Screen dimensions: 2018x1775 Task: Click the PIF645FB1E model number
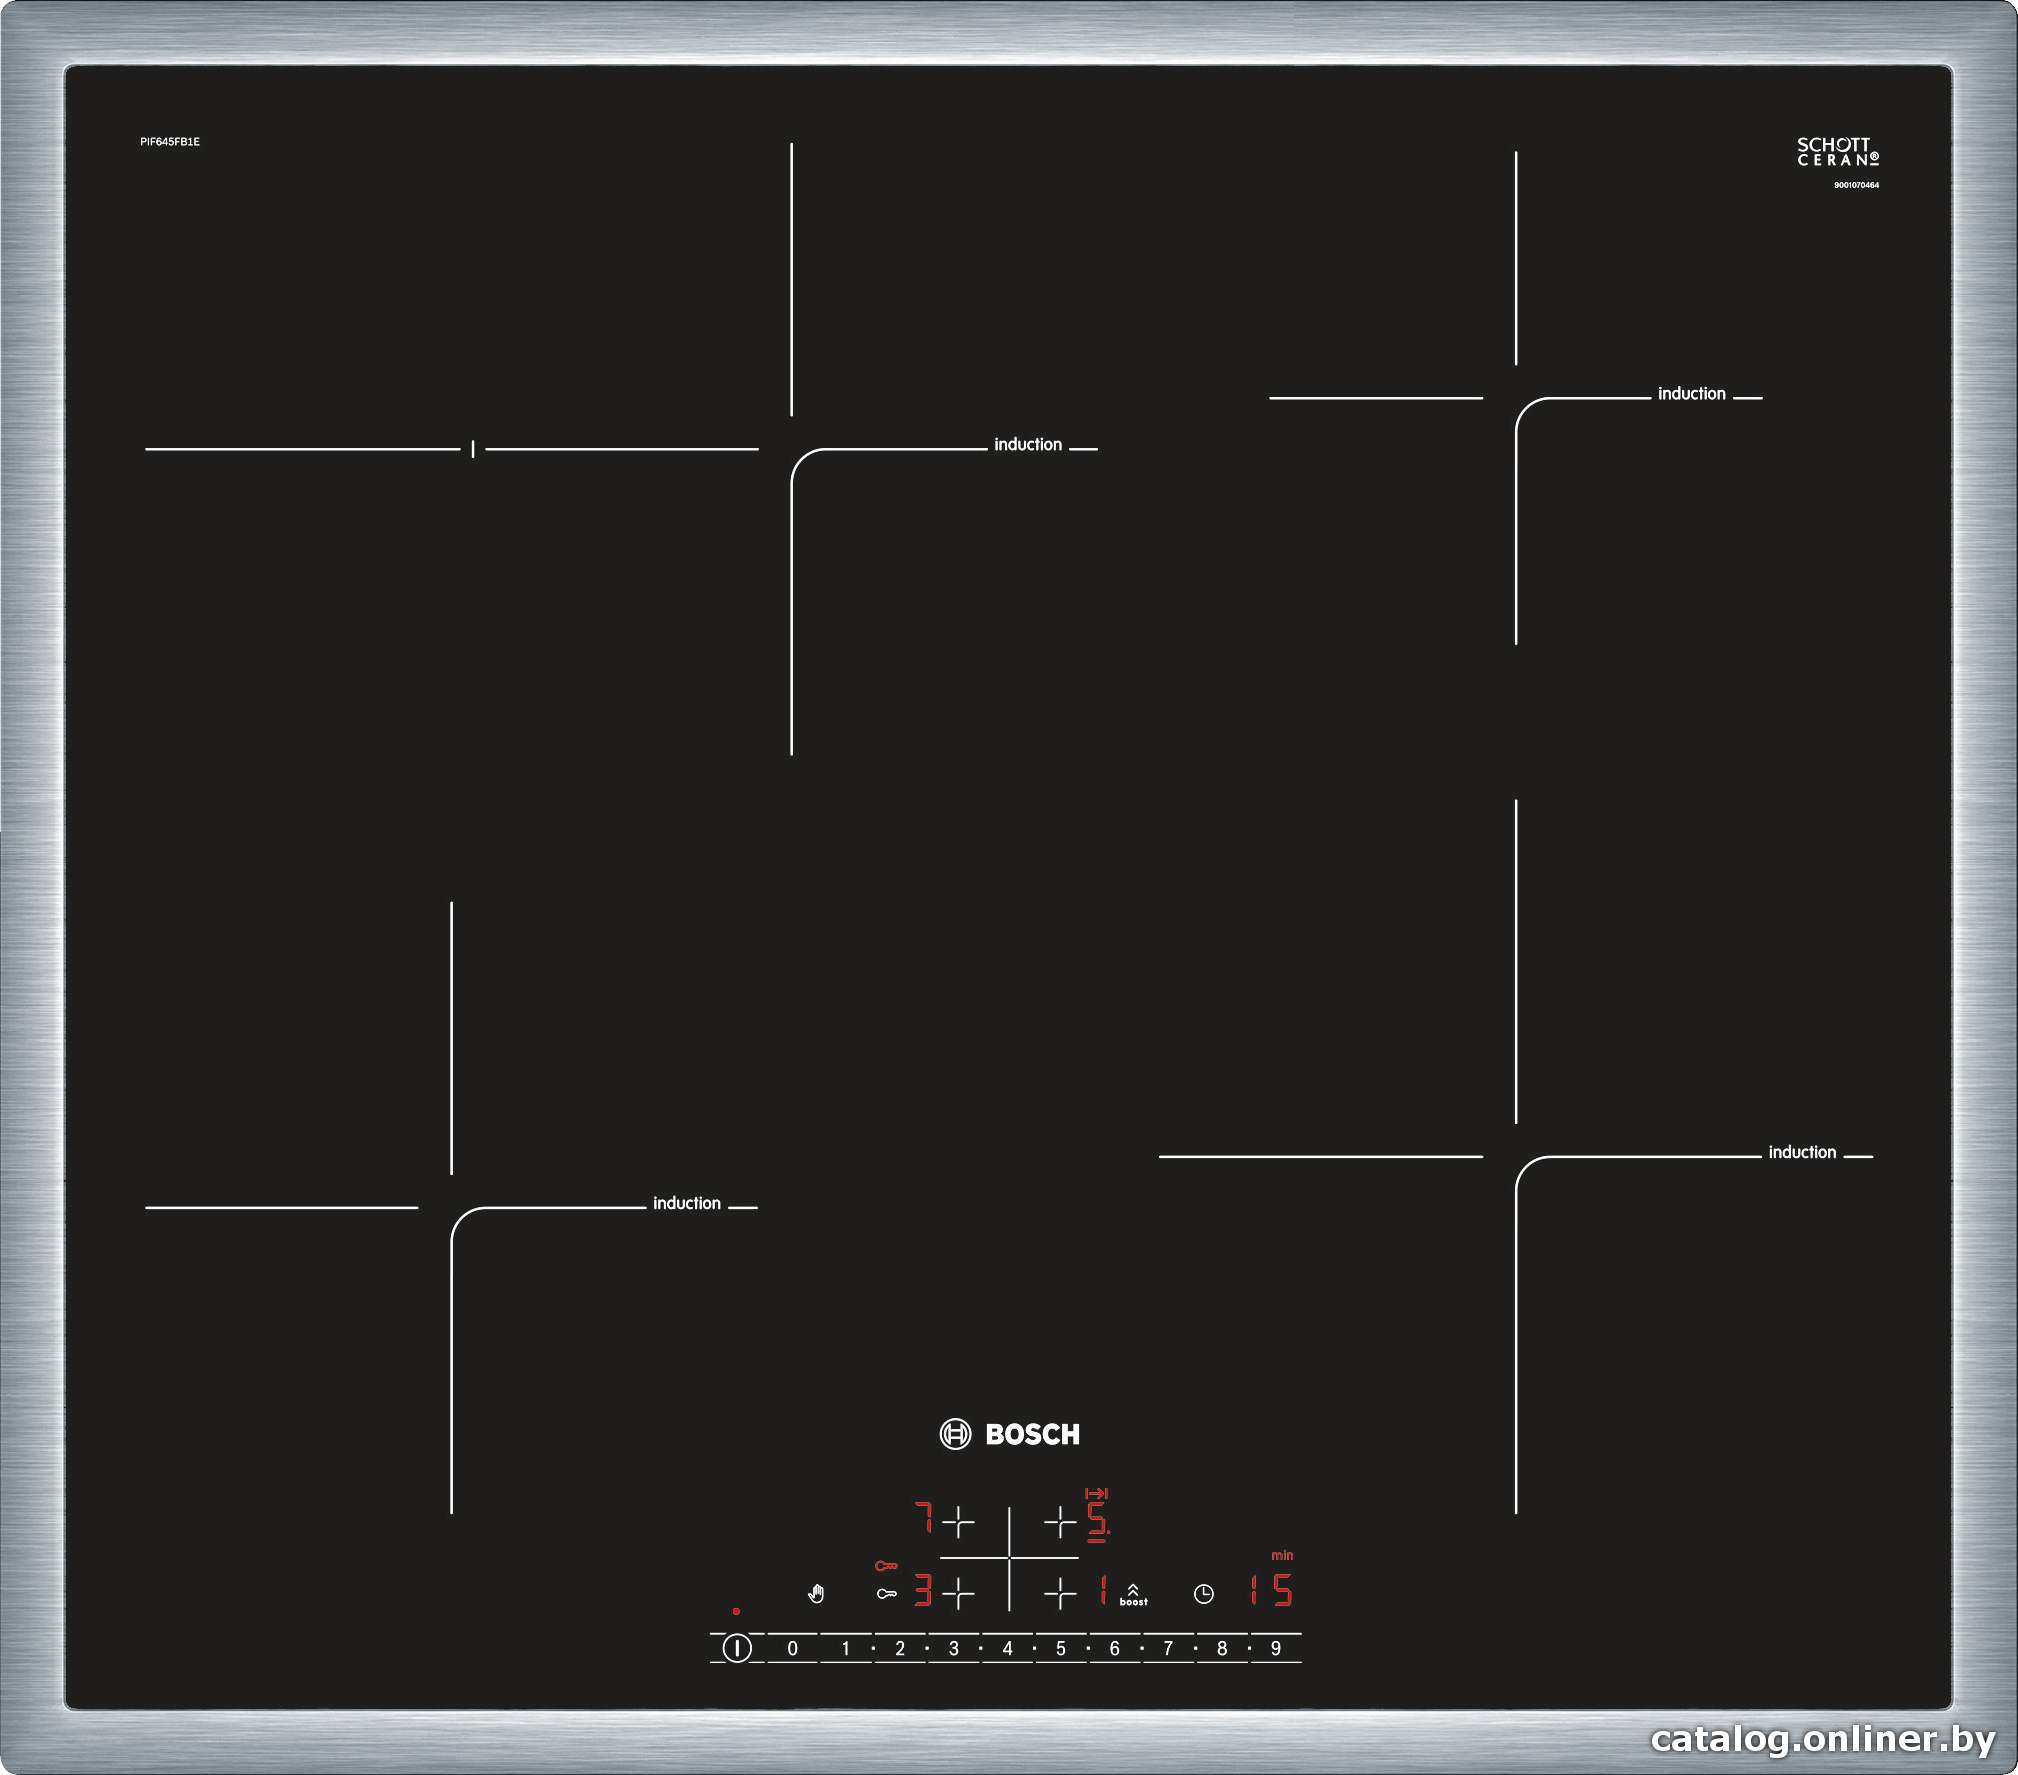(170, 142)
